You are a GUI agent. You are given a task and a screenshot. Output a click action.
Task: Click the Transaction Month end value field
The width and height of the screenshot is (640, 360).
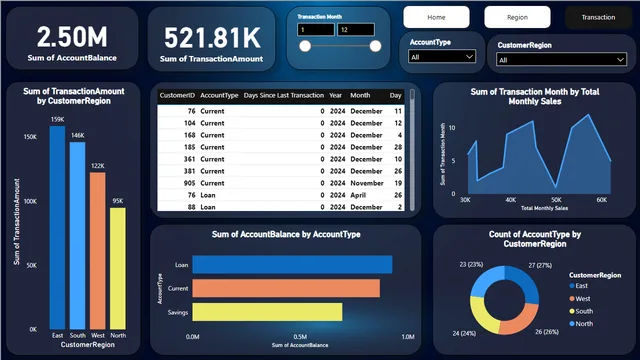click(x=356, y=30)
